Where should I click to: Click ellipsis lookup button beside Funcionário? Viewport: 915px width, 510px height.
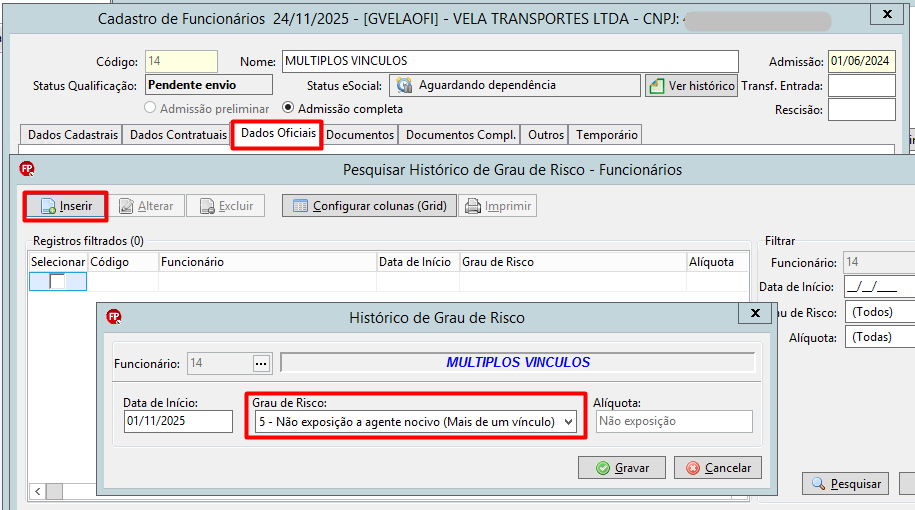[261, 364]
